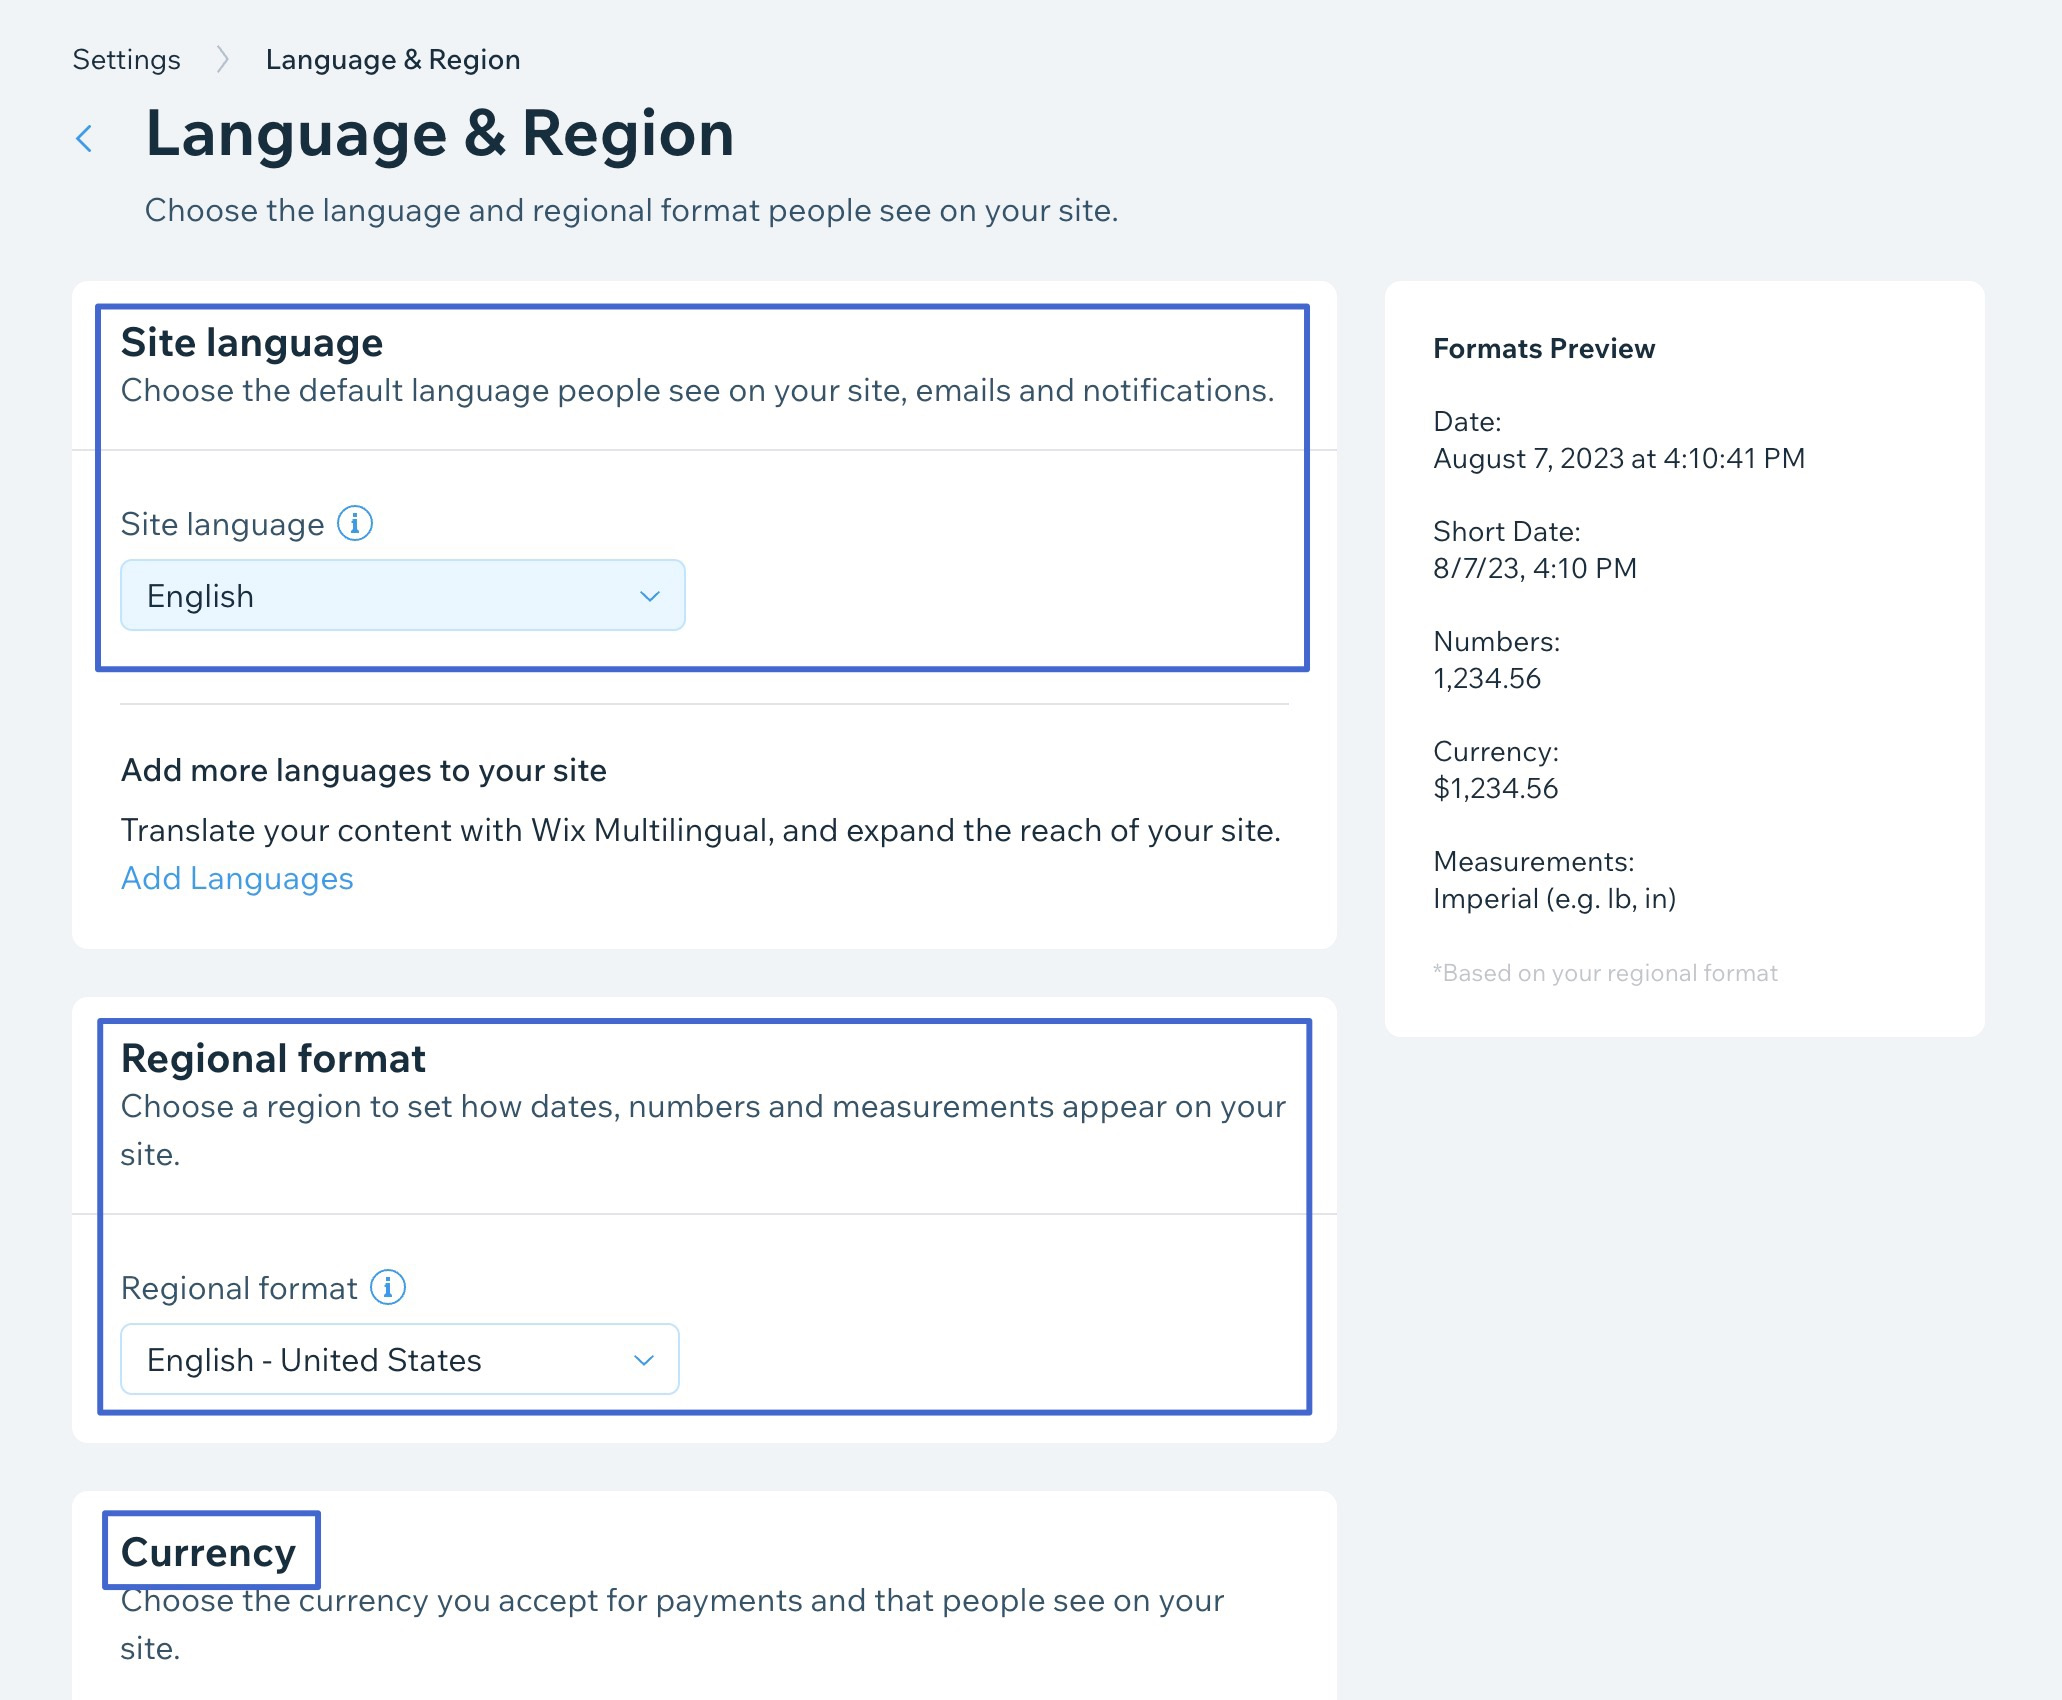Go back using the back arrow

pyautogui.click(x=86, y=137)
